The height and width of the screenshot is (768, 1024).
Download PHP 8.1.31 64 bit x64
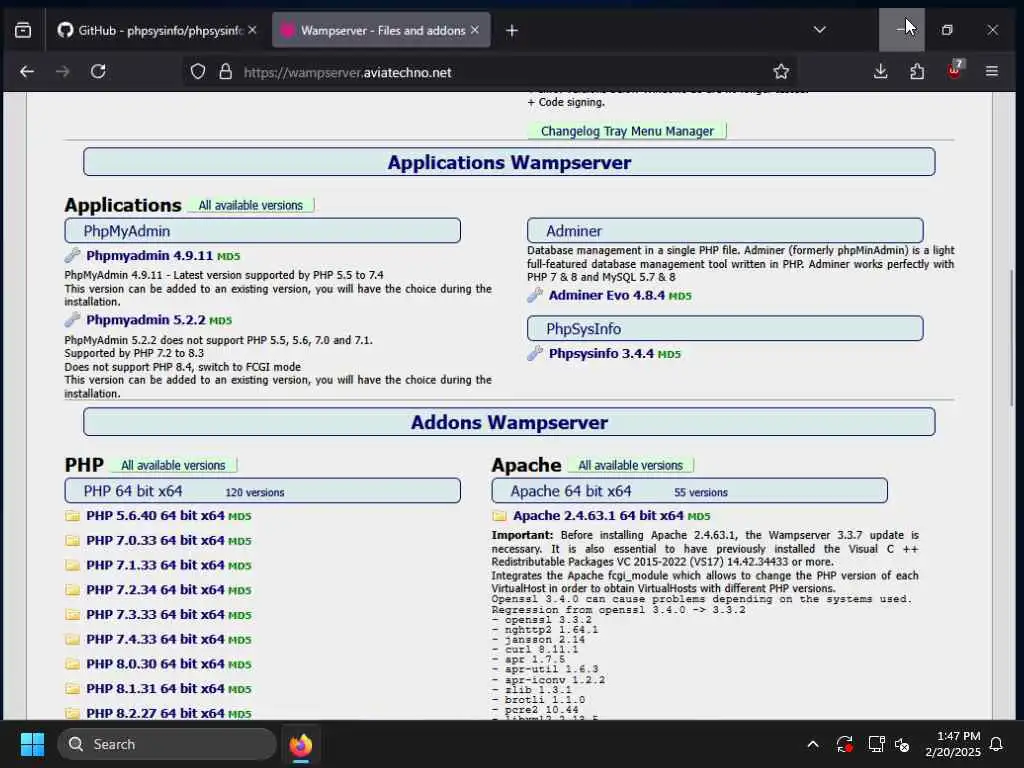[x=155, y=688]
